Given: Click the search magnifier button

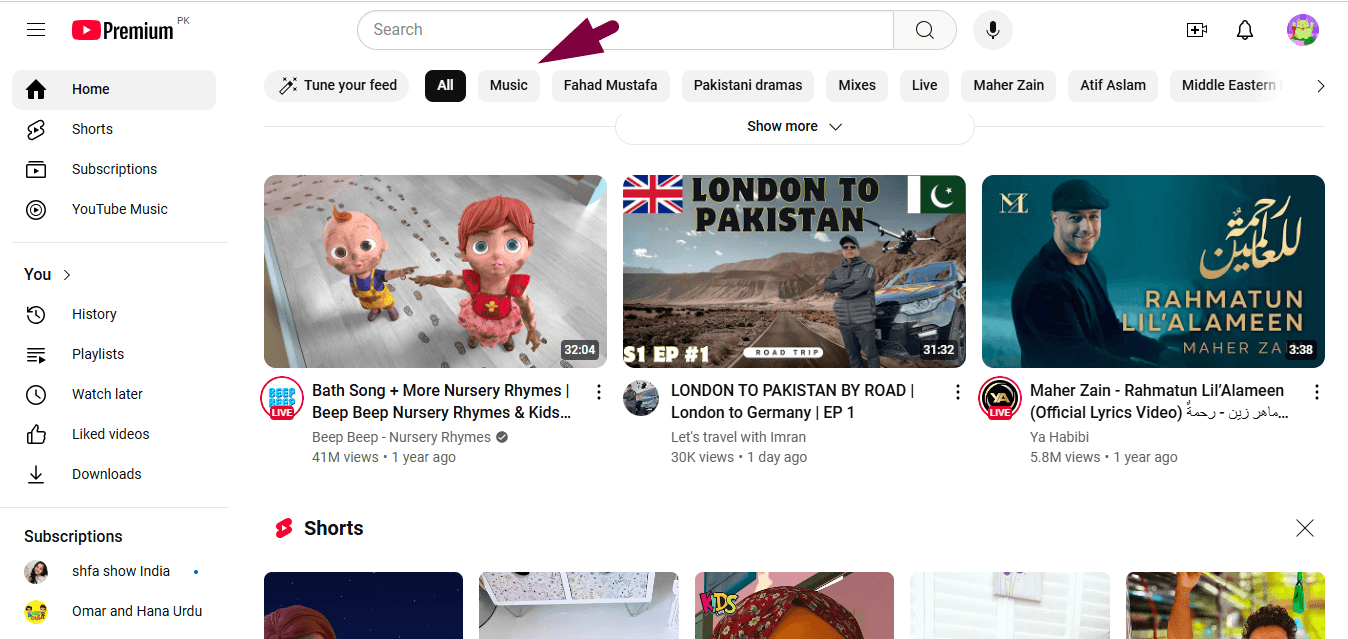Looking at the screenshot, I should (925, 30).
